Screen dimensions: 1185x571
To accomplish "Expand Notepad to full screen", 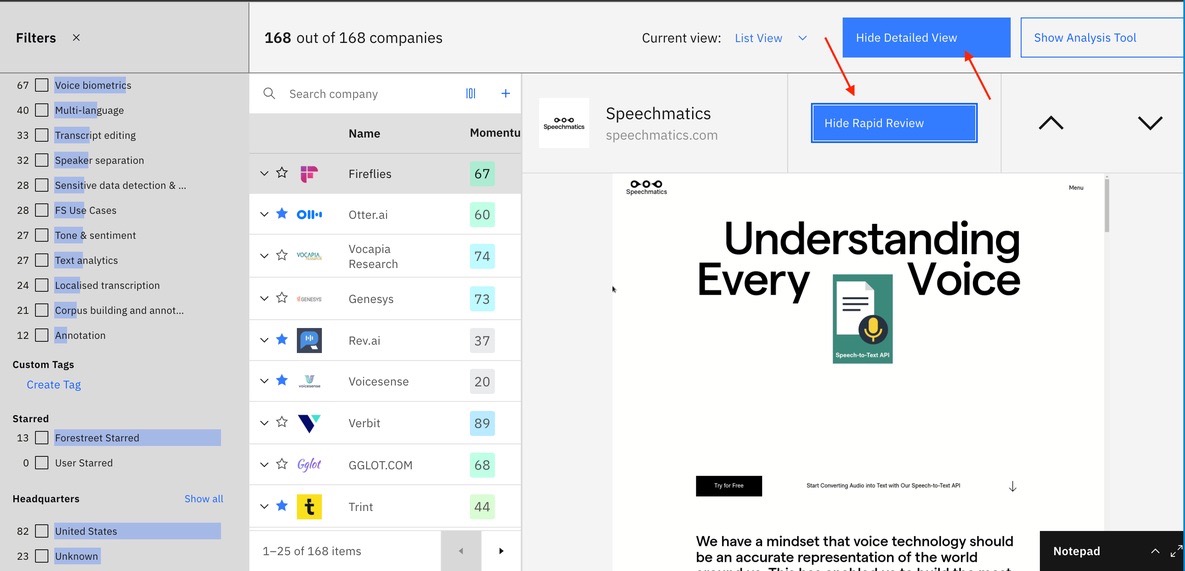I will 1175,551.
